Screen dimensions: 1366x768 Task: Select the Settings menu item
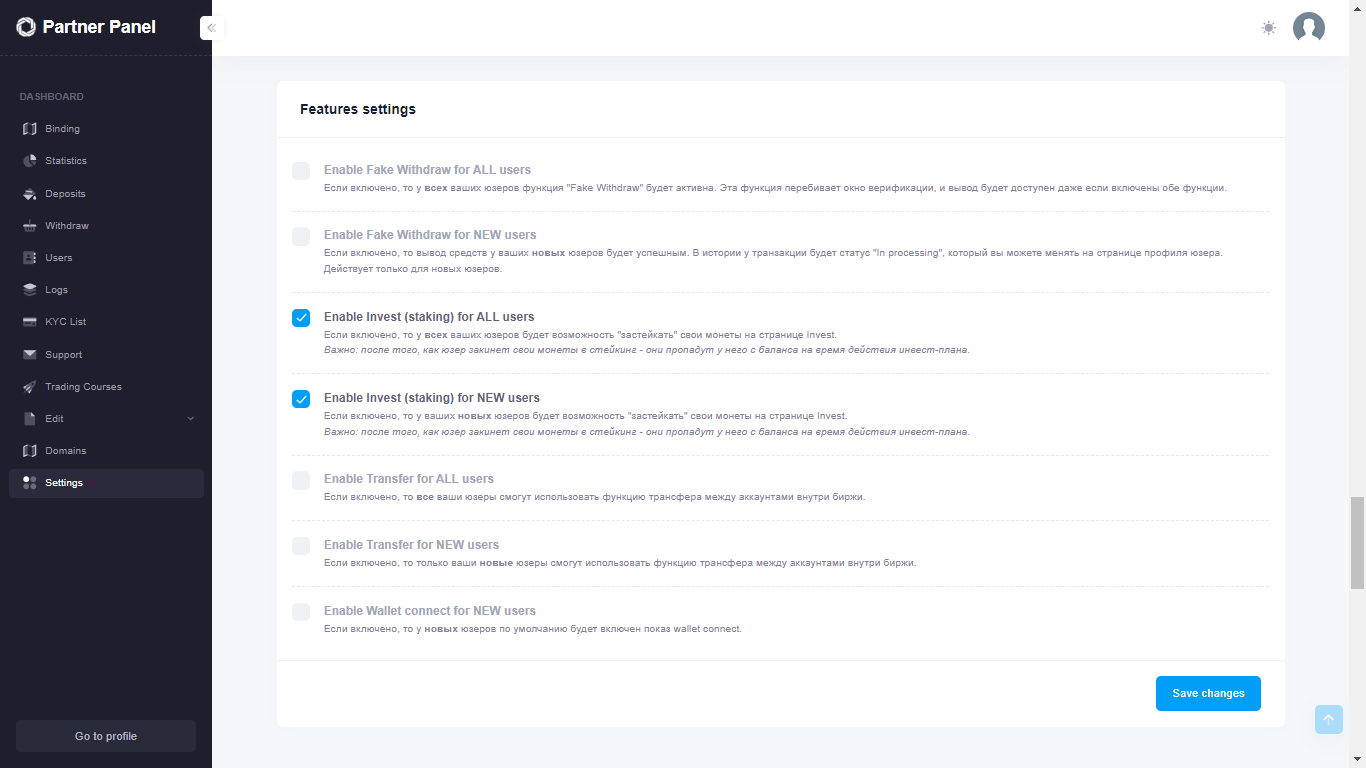106,483
